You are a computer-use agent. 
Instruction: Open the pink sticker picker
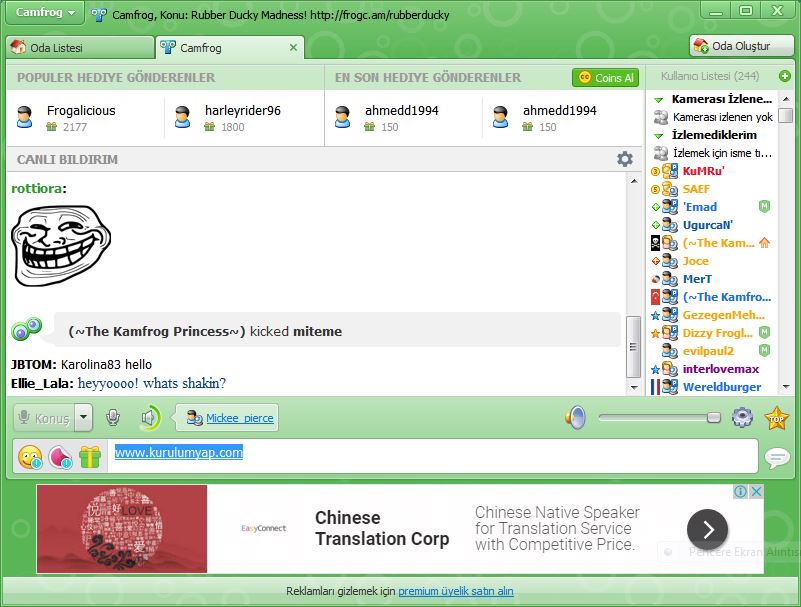tap(60, 456)
